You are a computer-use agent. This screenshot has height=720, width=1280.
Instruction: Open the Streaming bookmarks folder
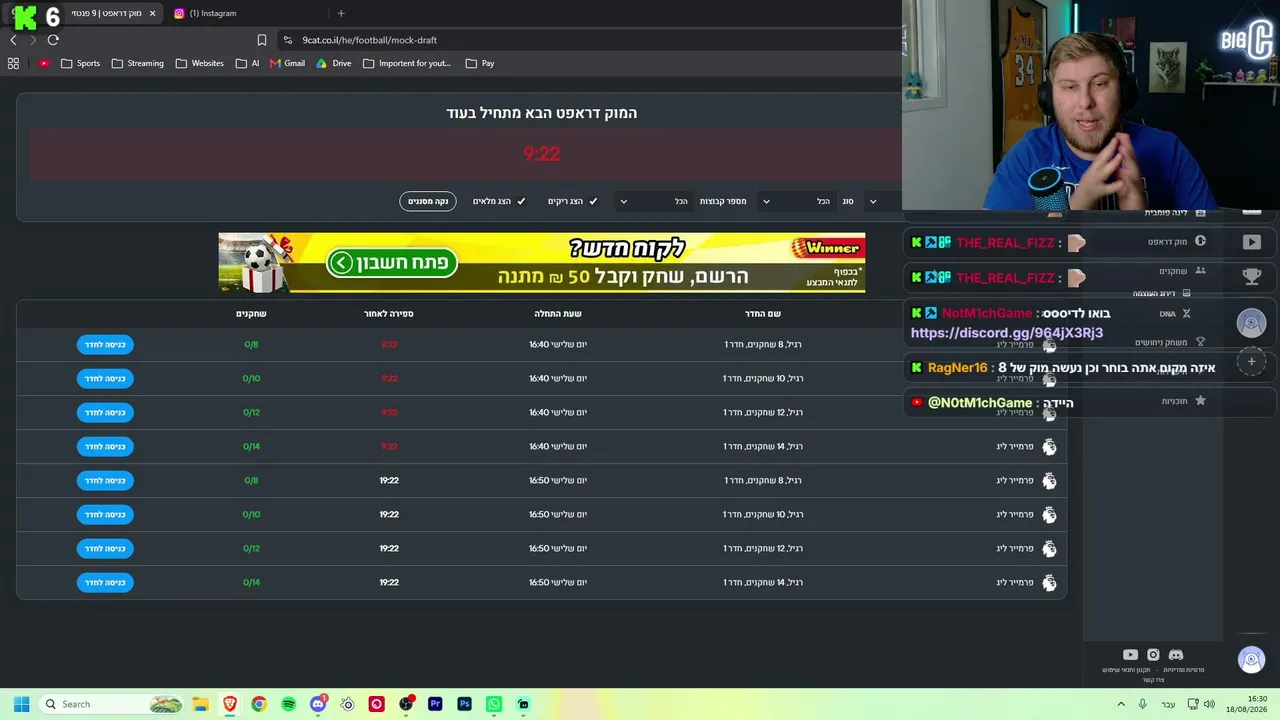pyautogui.click(x=137, y=63)
